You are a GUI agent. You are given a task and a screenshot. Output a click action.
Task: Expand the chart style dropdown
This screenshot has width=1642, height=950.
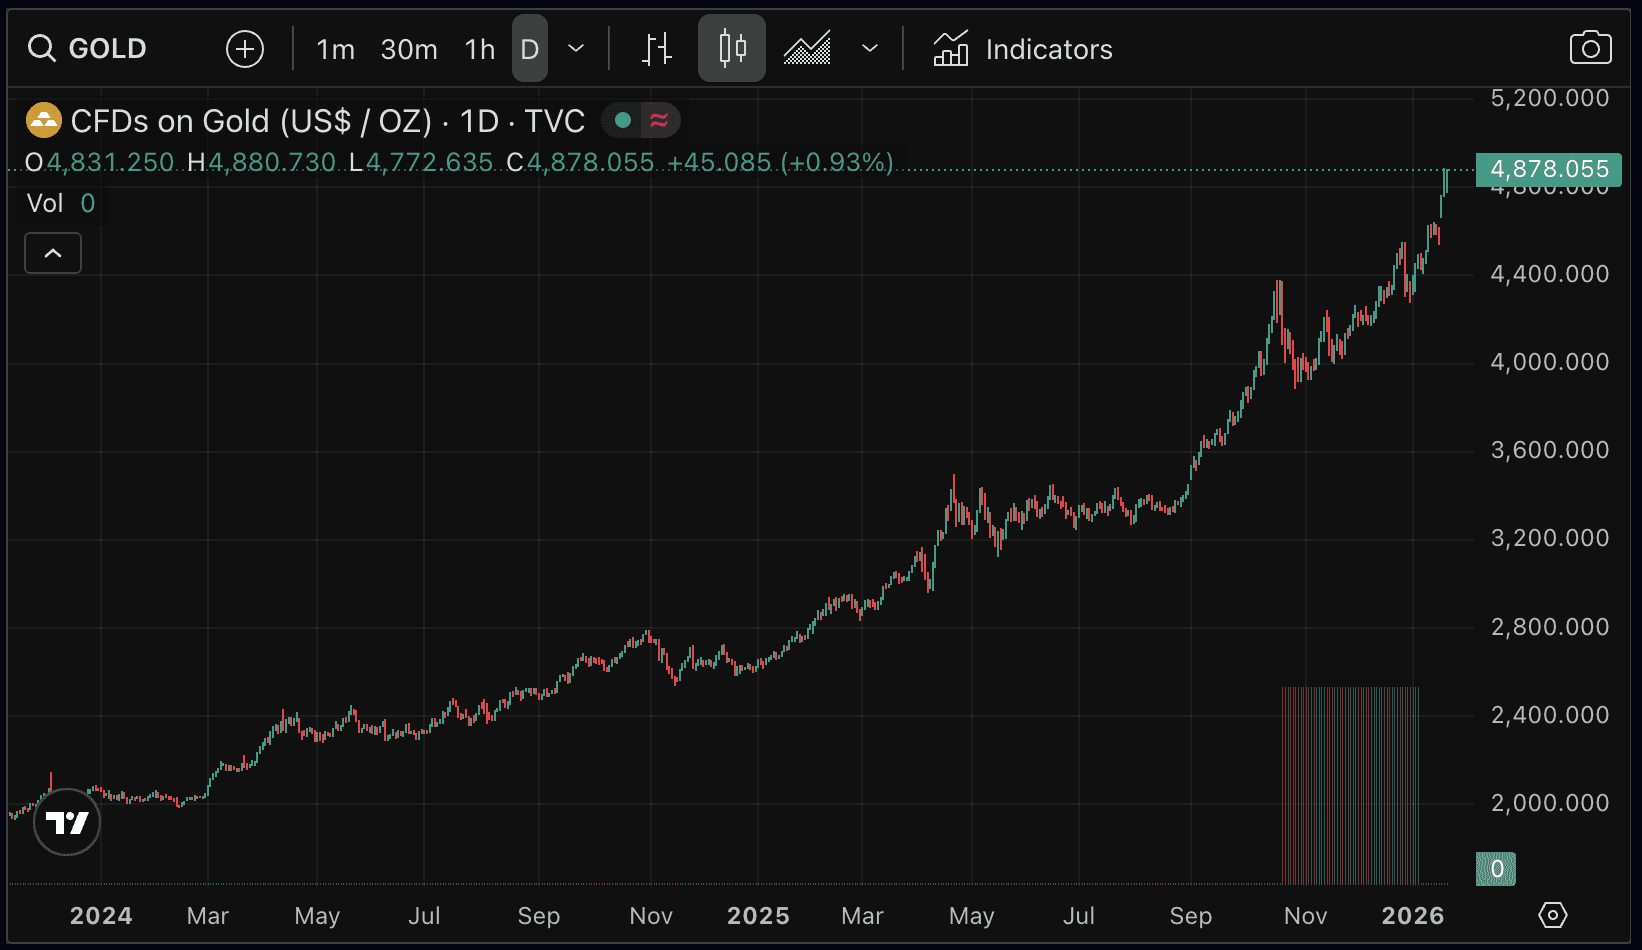click(x=870, y=48)
